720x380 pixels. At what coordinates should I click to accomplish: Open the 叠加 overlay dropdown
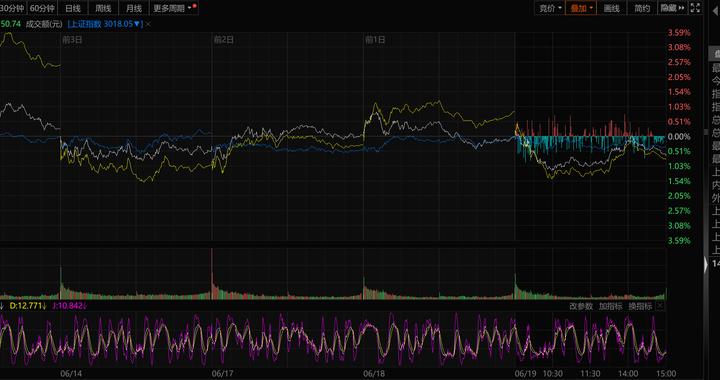[581, 8]
